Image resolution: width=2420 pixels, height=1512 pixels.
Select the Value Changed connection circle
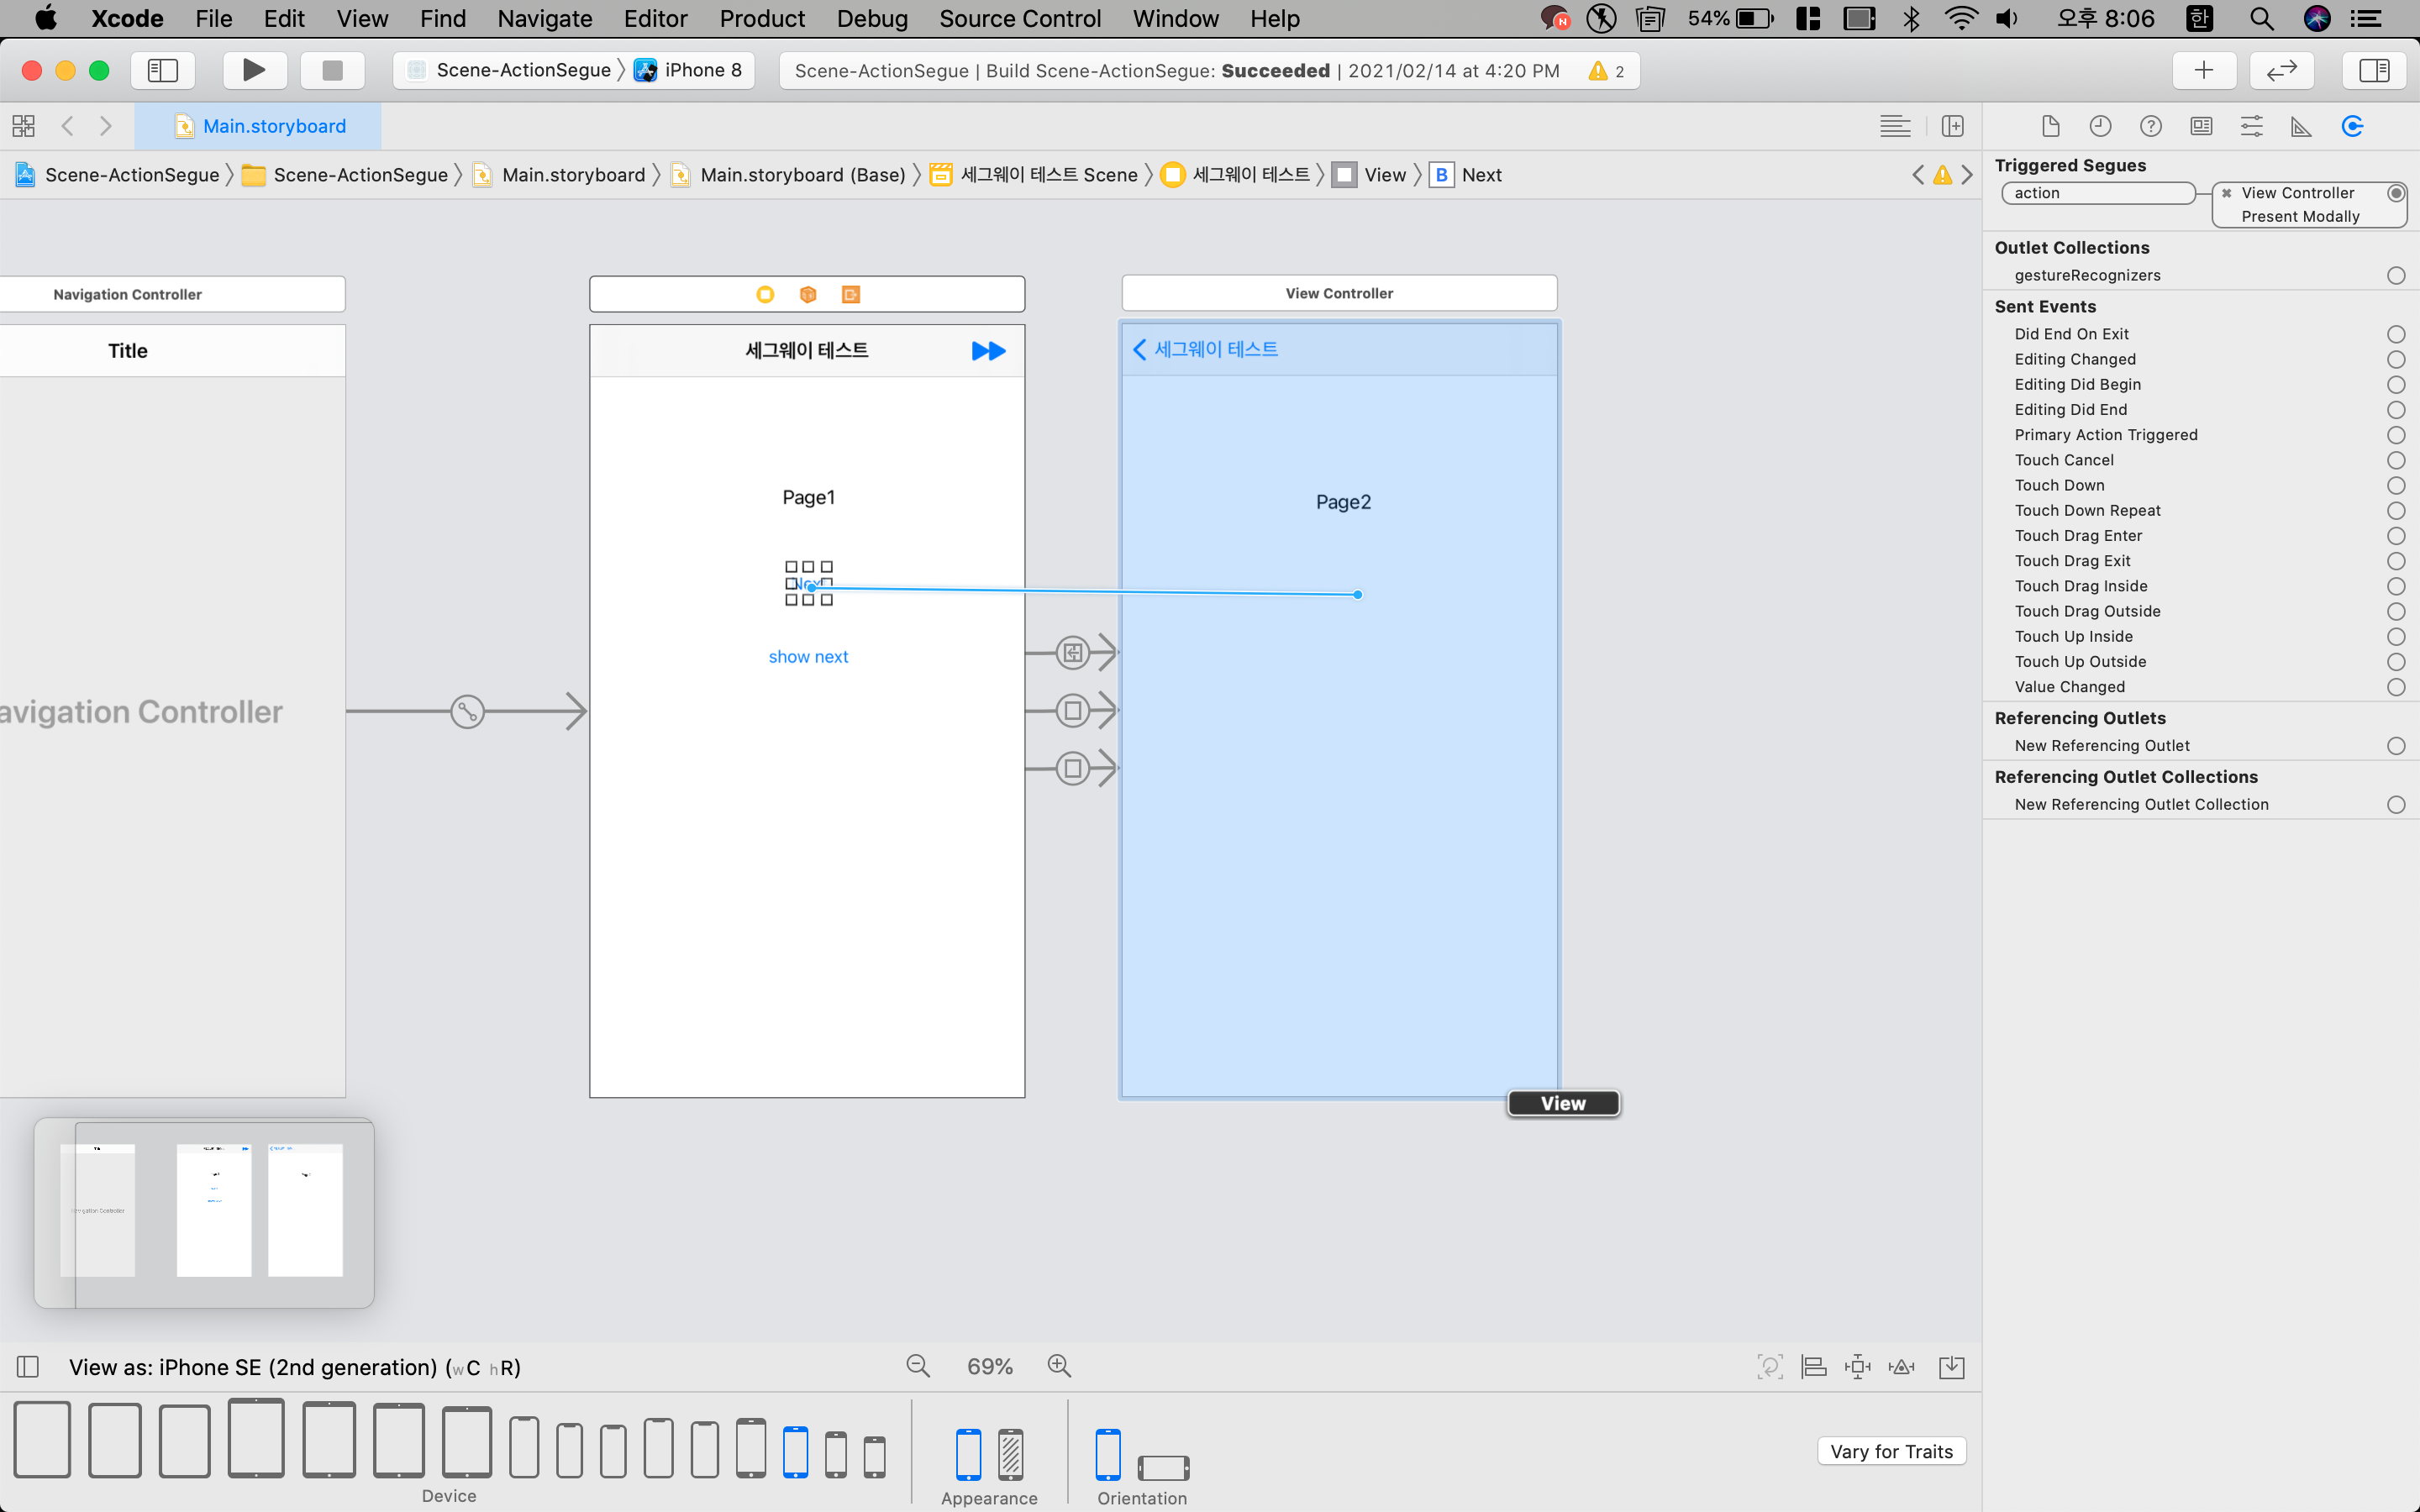pyautogui.click(x=2396, y=687)
